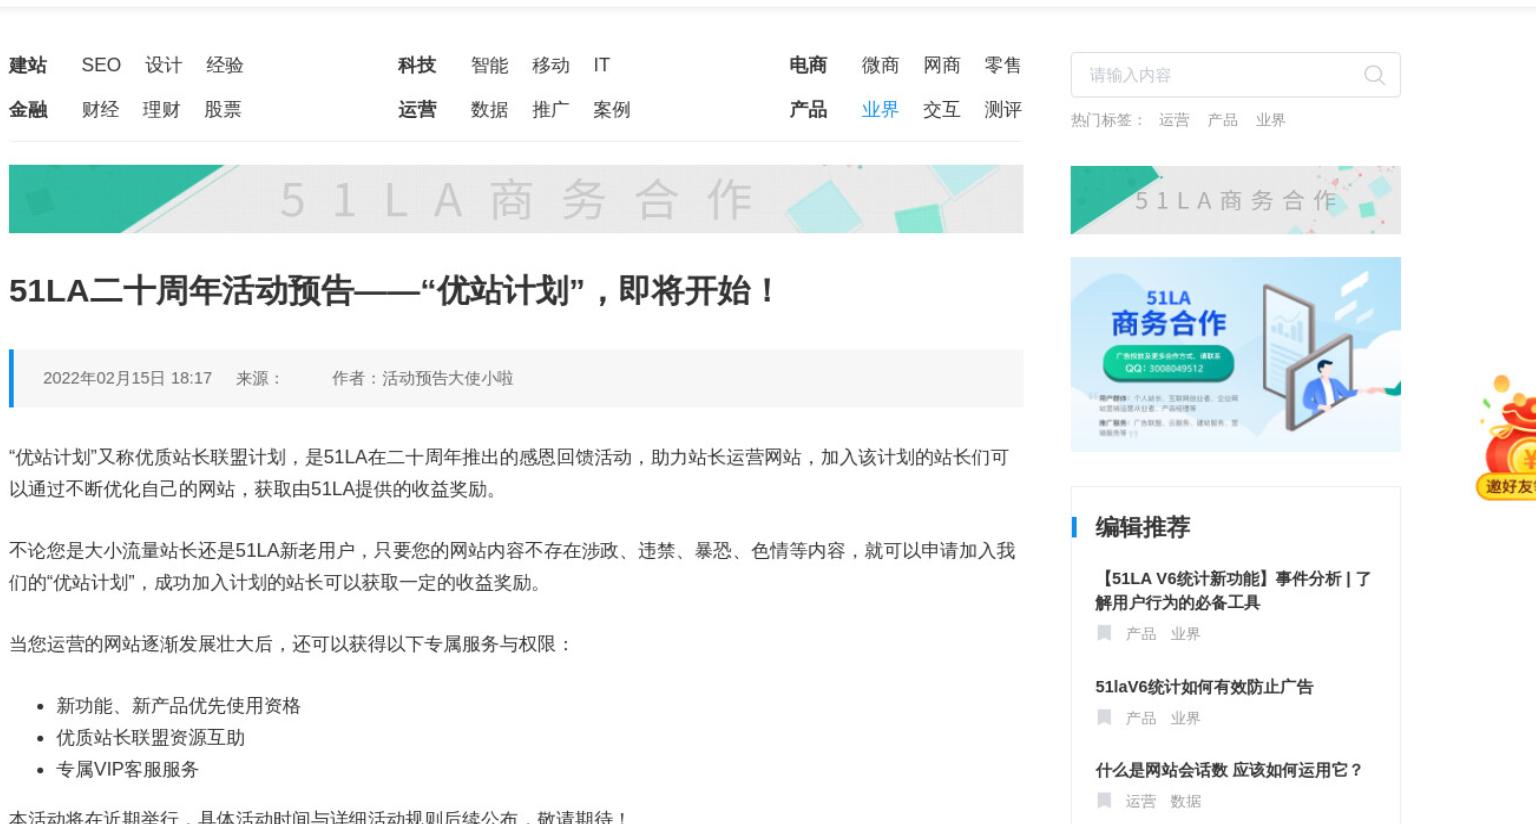Click the 产品 tag under 事件分析 article
Image resolution: width=1536 pixels, height=824 pixels.
(x=1141, y=634)
